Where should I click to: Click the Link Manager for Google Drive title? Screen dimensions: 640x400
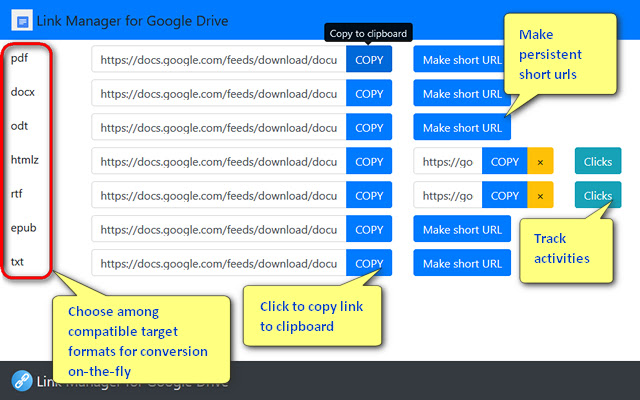[132, 21]
